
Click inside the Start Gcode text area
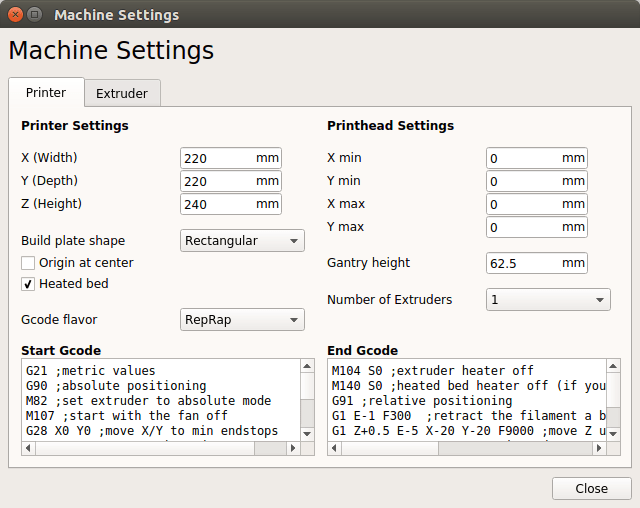coord(160,400)
